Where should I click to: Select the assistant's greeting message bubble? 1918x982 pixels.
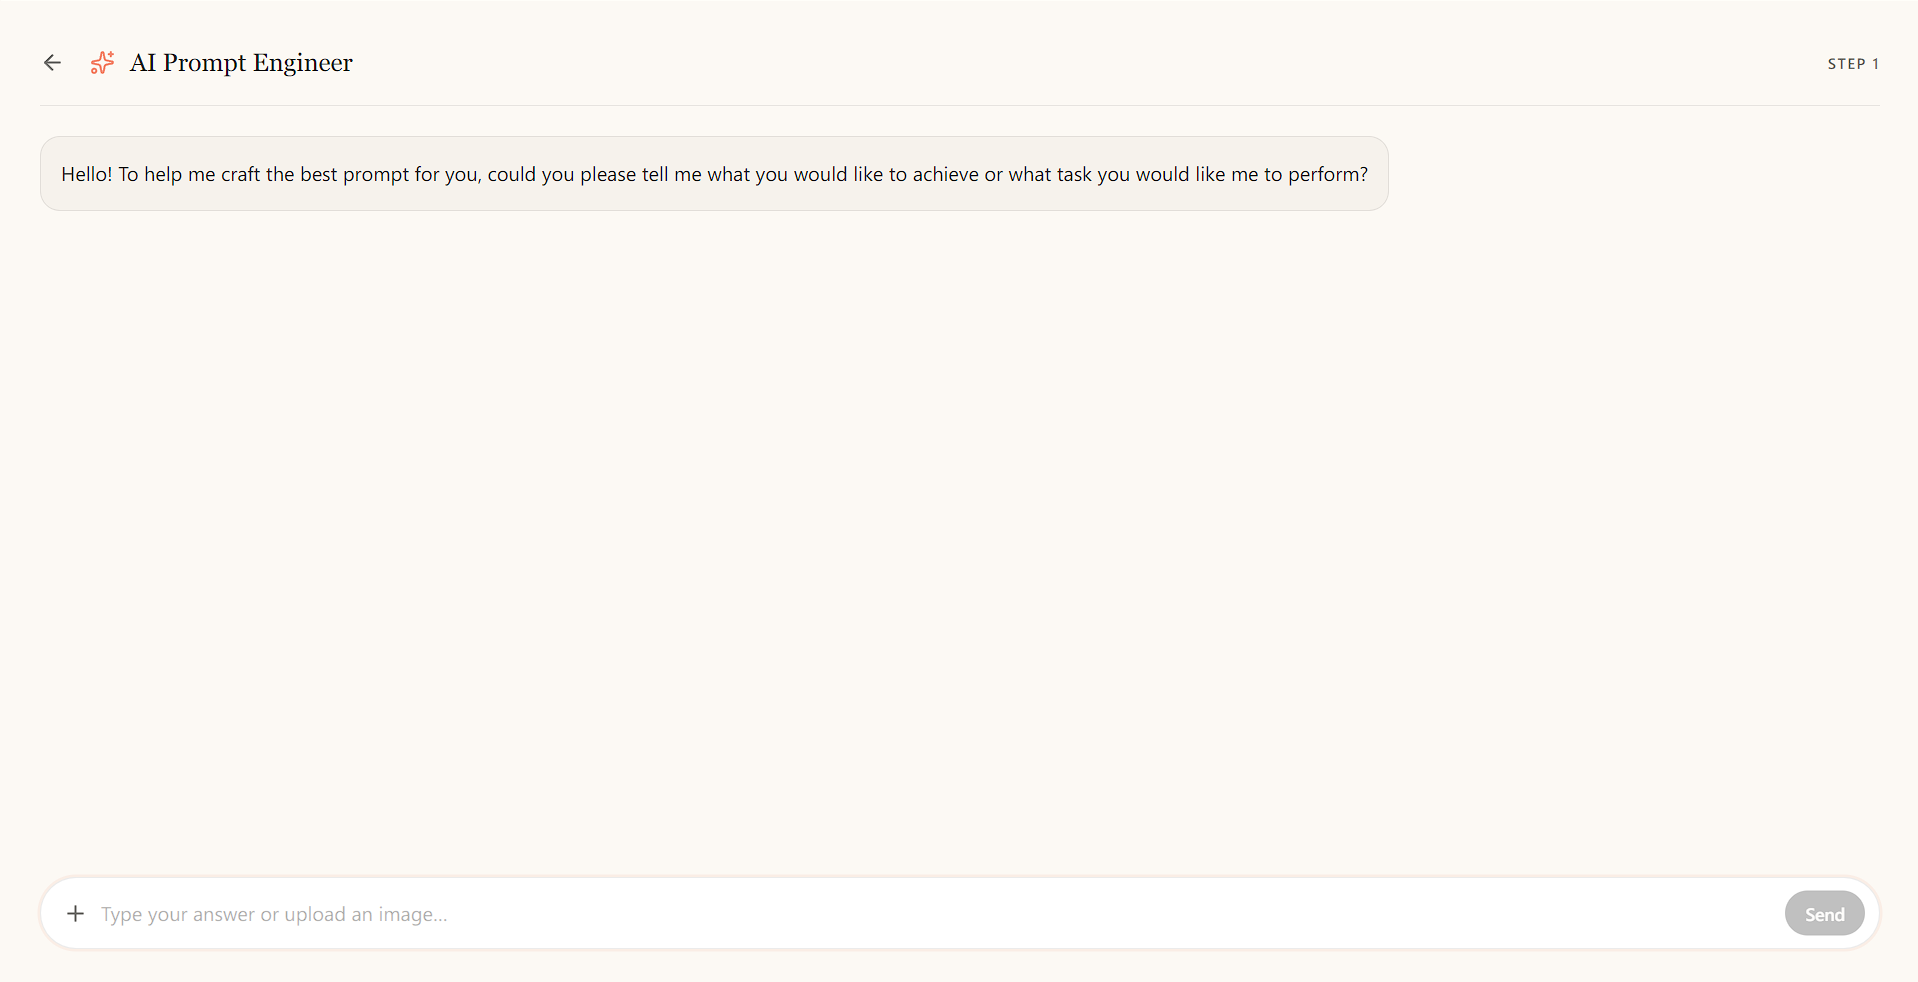tap(713, 173)
